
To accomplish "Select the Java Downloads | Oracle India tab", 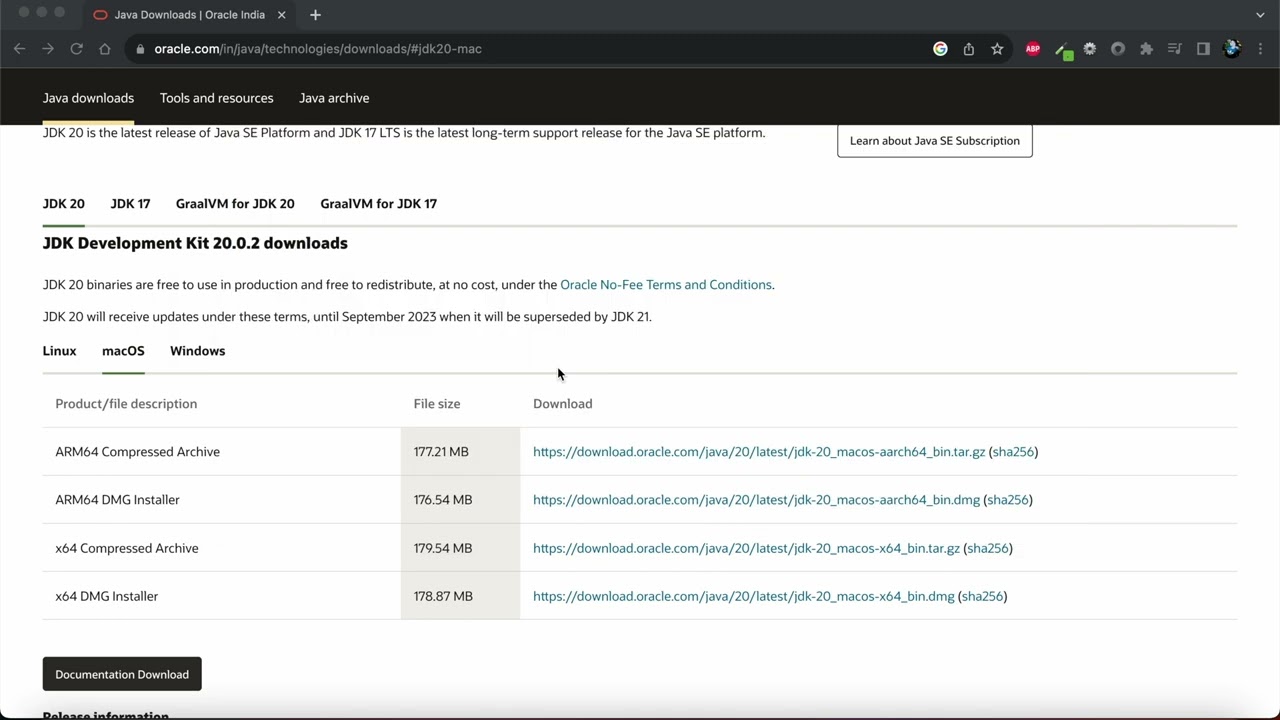I will 190,15.
